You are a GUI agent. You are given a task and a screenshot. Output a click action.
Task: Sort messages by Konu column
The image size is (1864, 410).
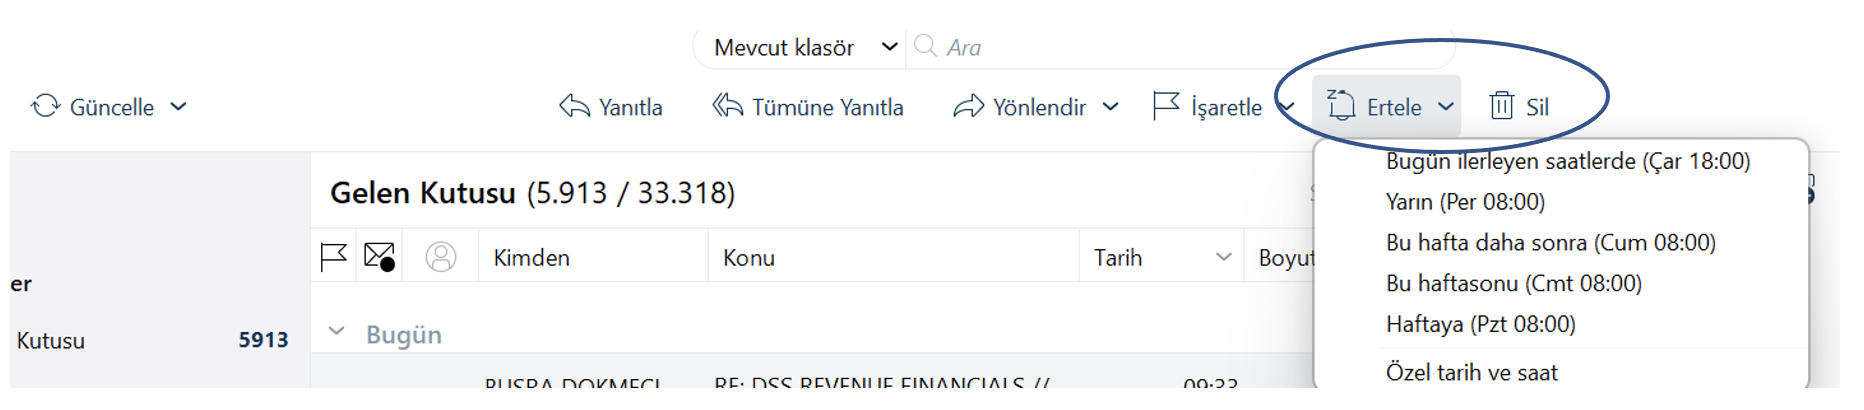[x=748, y=258]
